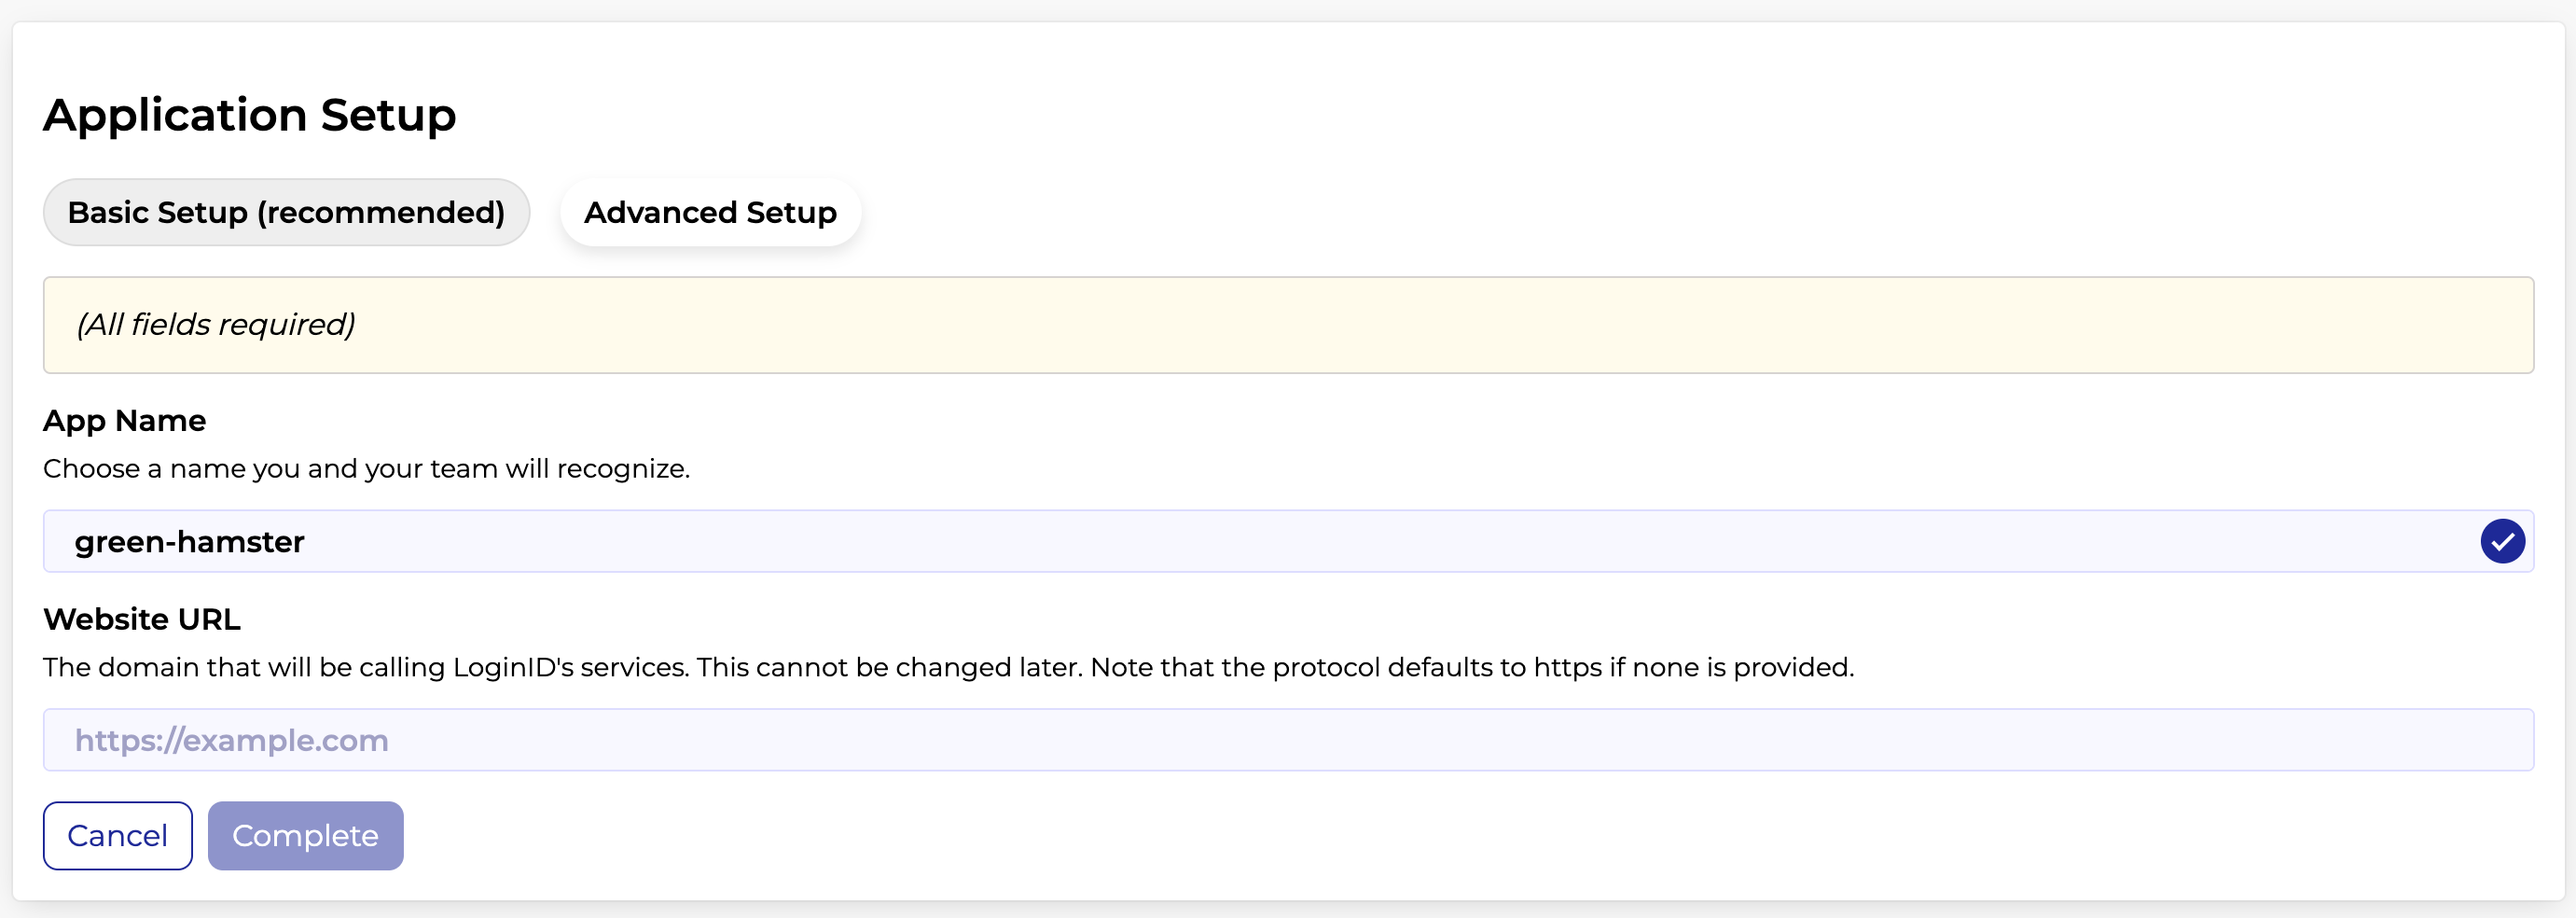The image size is (2576, 918).
Task: Click the LoginID's services domain description text
Action: tap(366, 667)
